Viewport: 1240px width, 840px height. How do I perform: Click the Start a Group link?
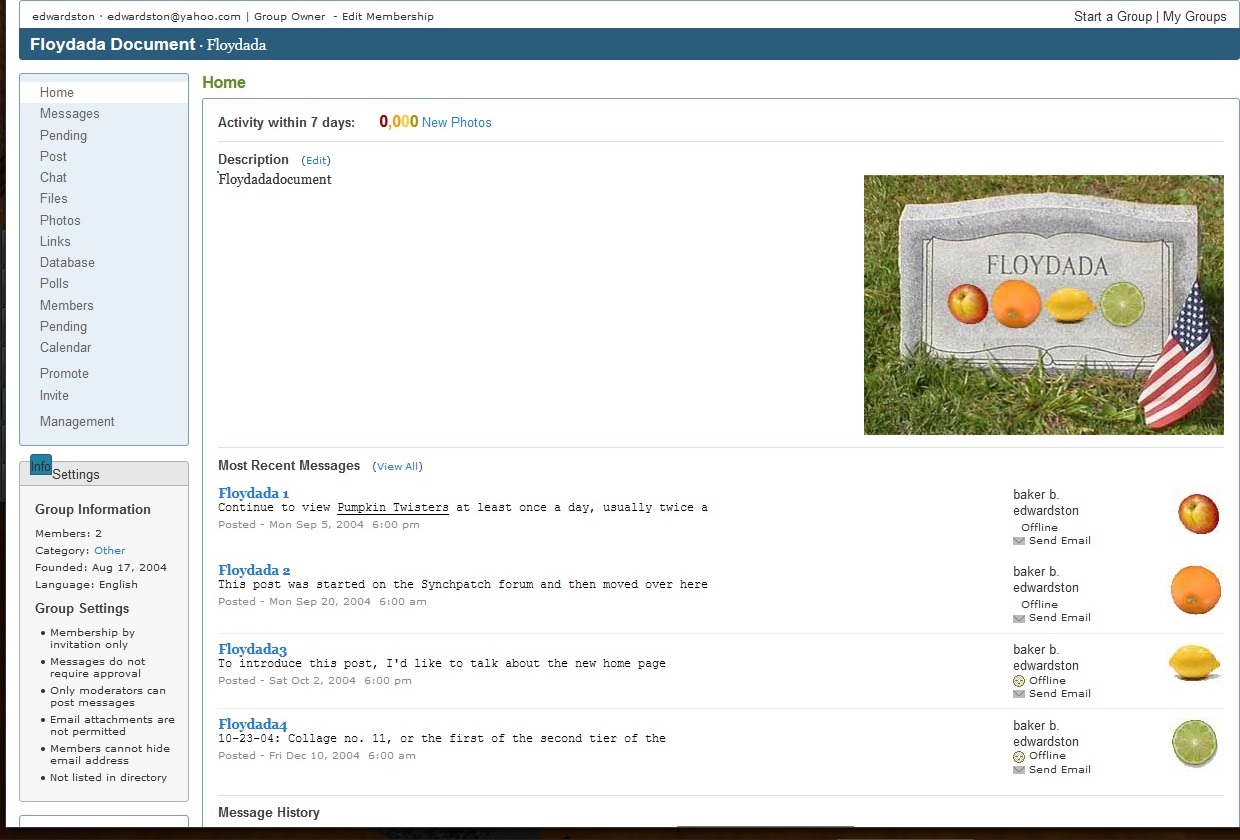[1112, 17]
